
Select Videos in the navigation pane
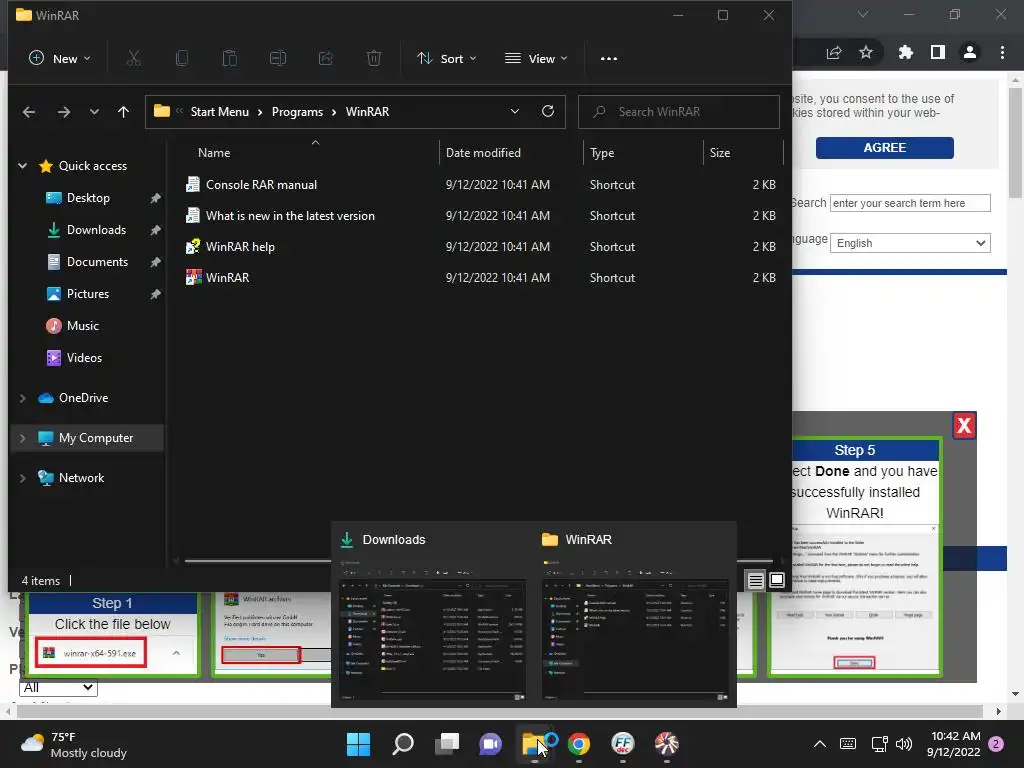(84, 358)
